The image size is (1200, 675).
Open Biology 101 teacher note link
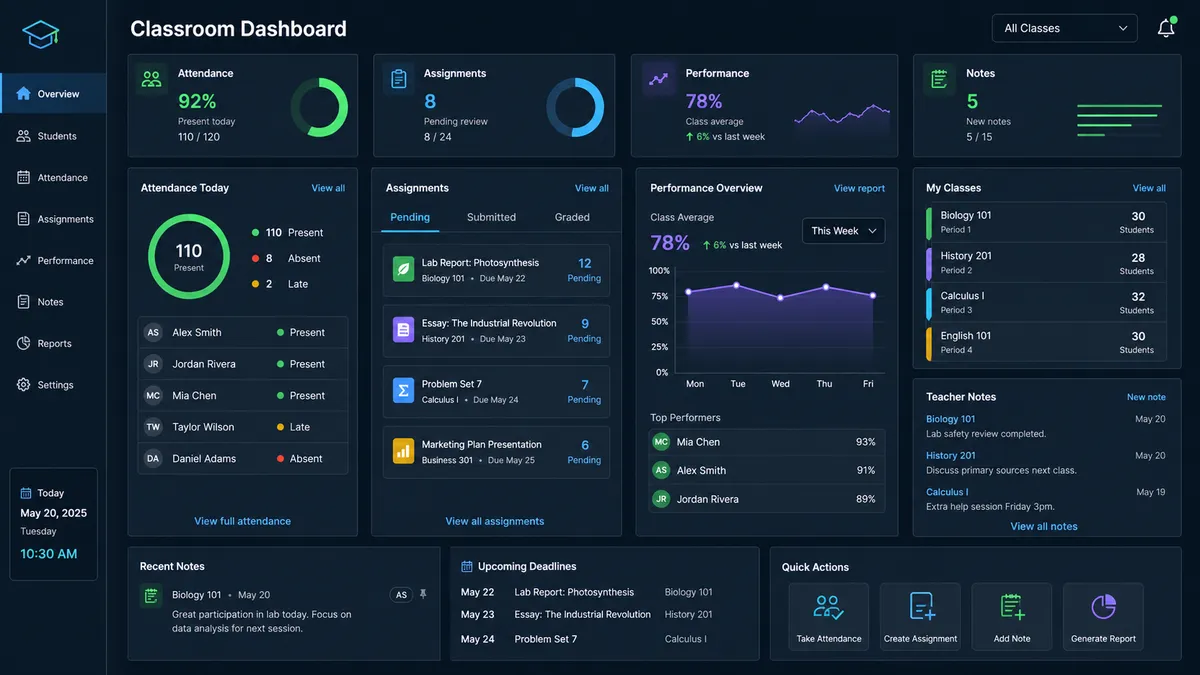click(x=951, y=419)
